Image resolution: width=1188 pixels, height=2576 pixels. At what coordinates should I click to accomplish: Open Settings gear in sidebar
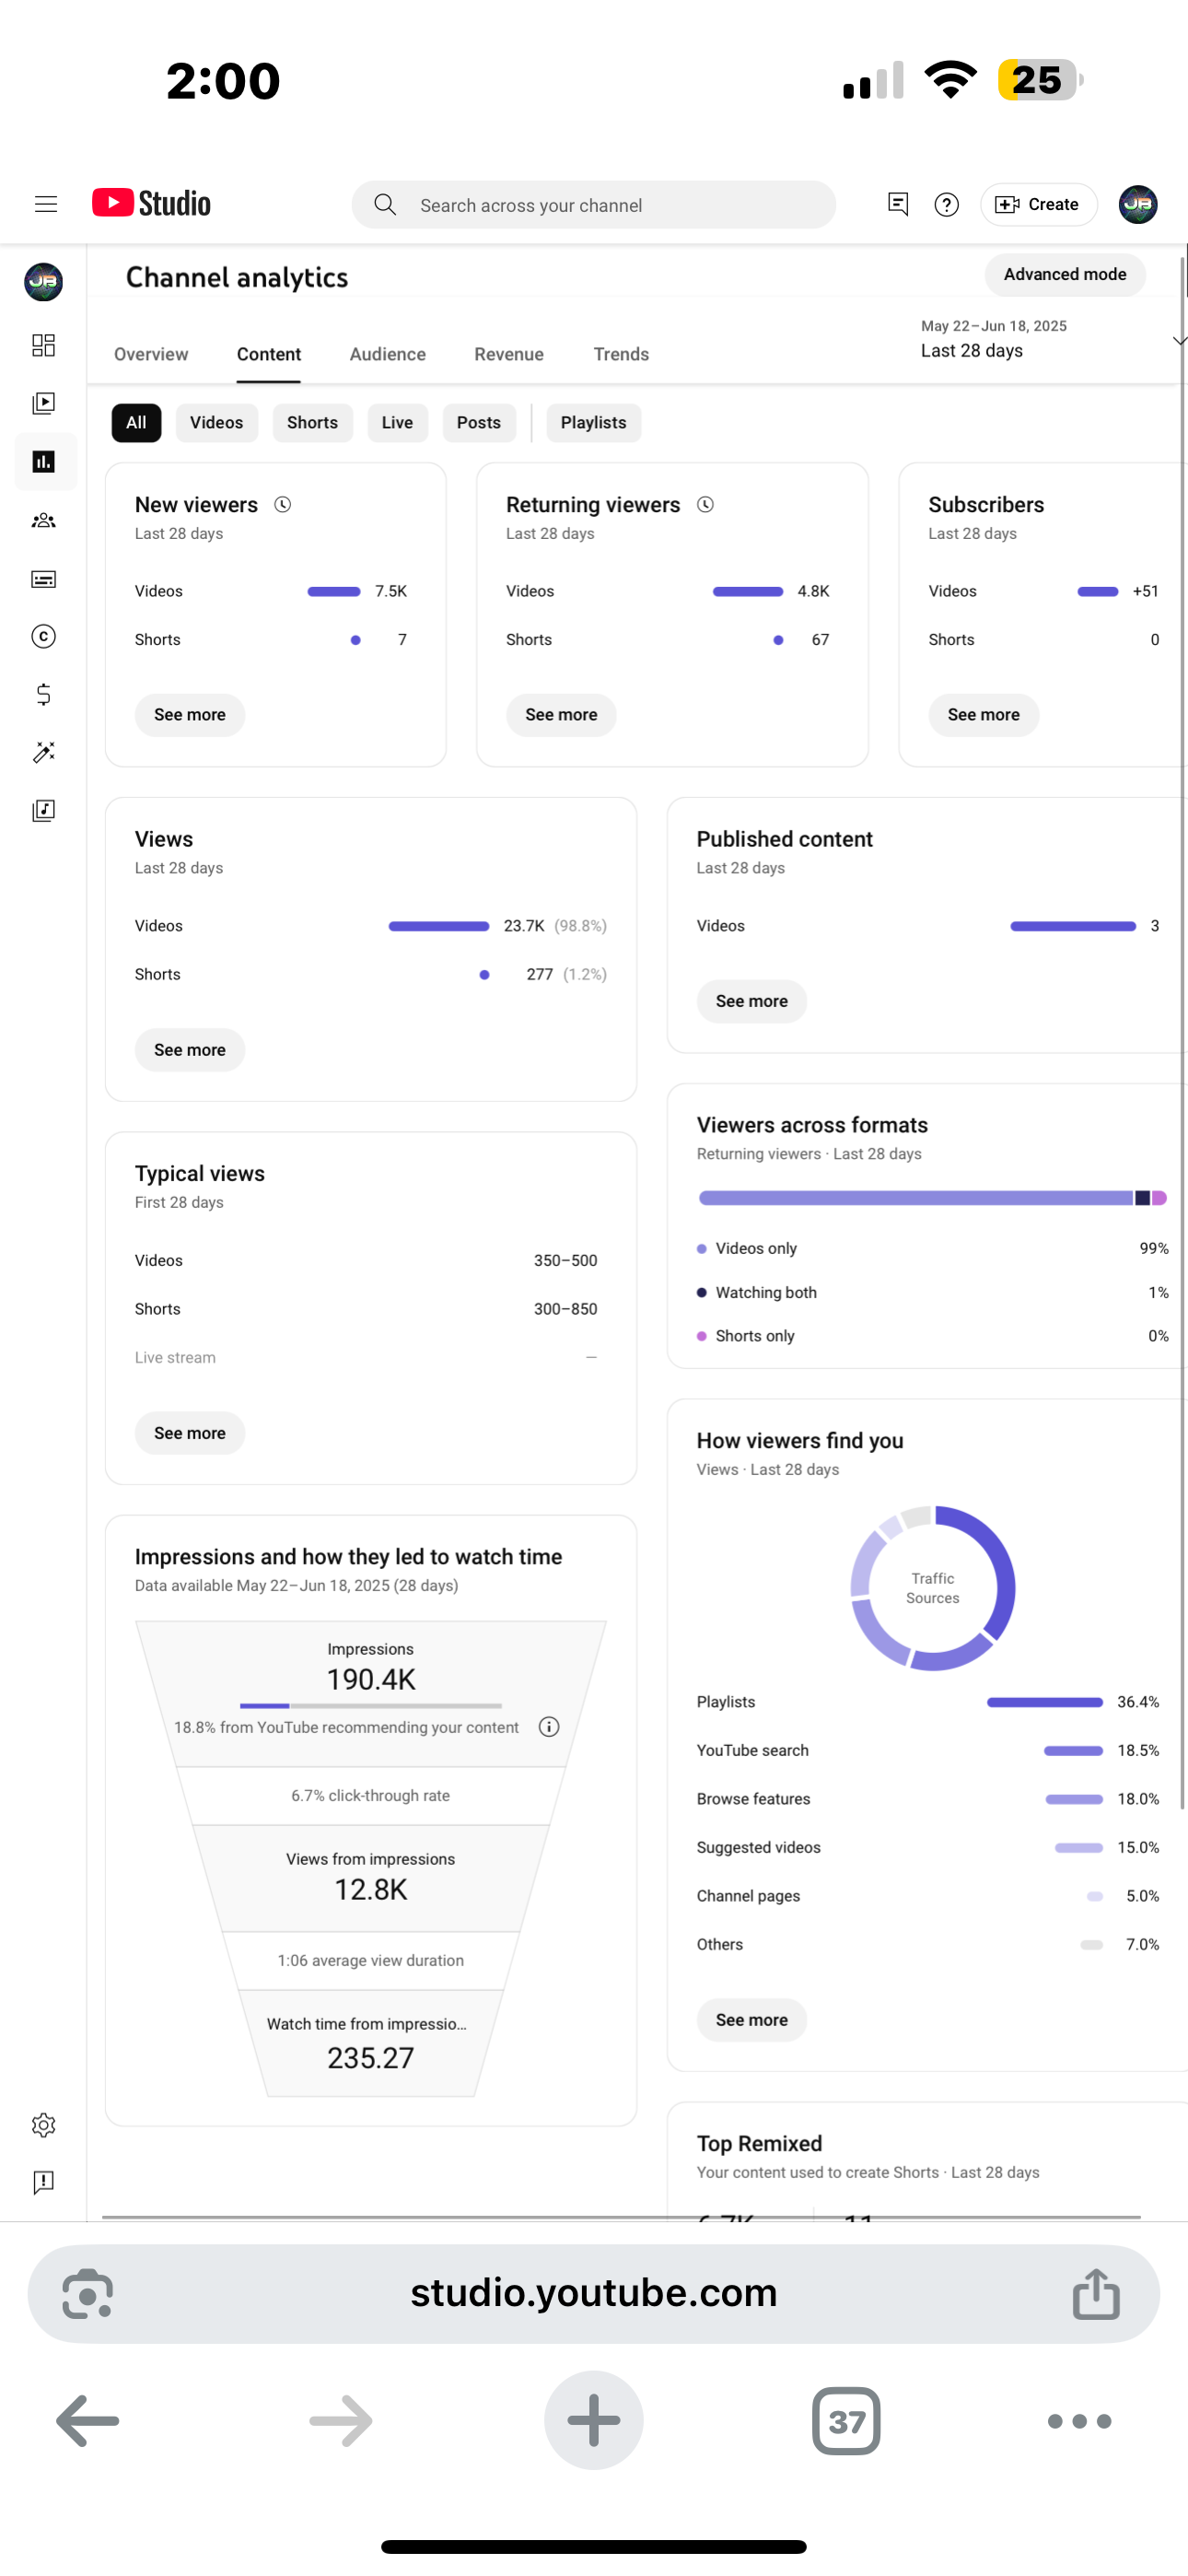point(43,2125)
